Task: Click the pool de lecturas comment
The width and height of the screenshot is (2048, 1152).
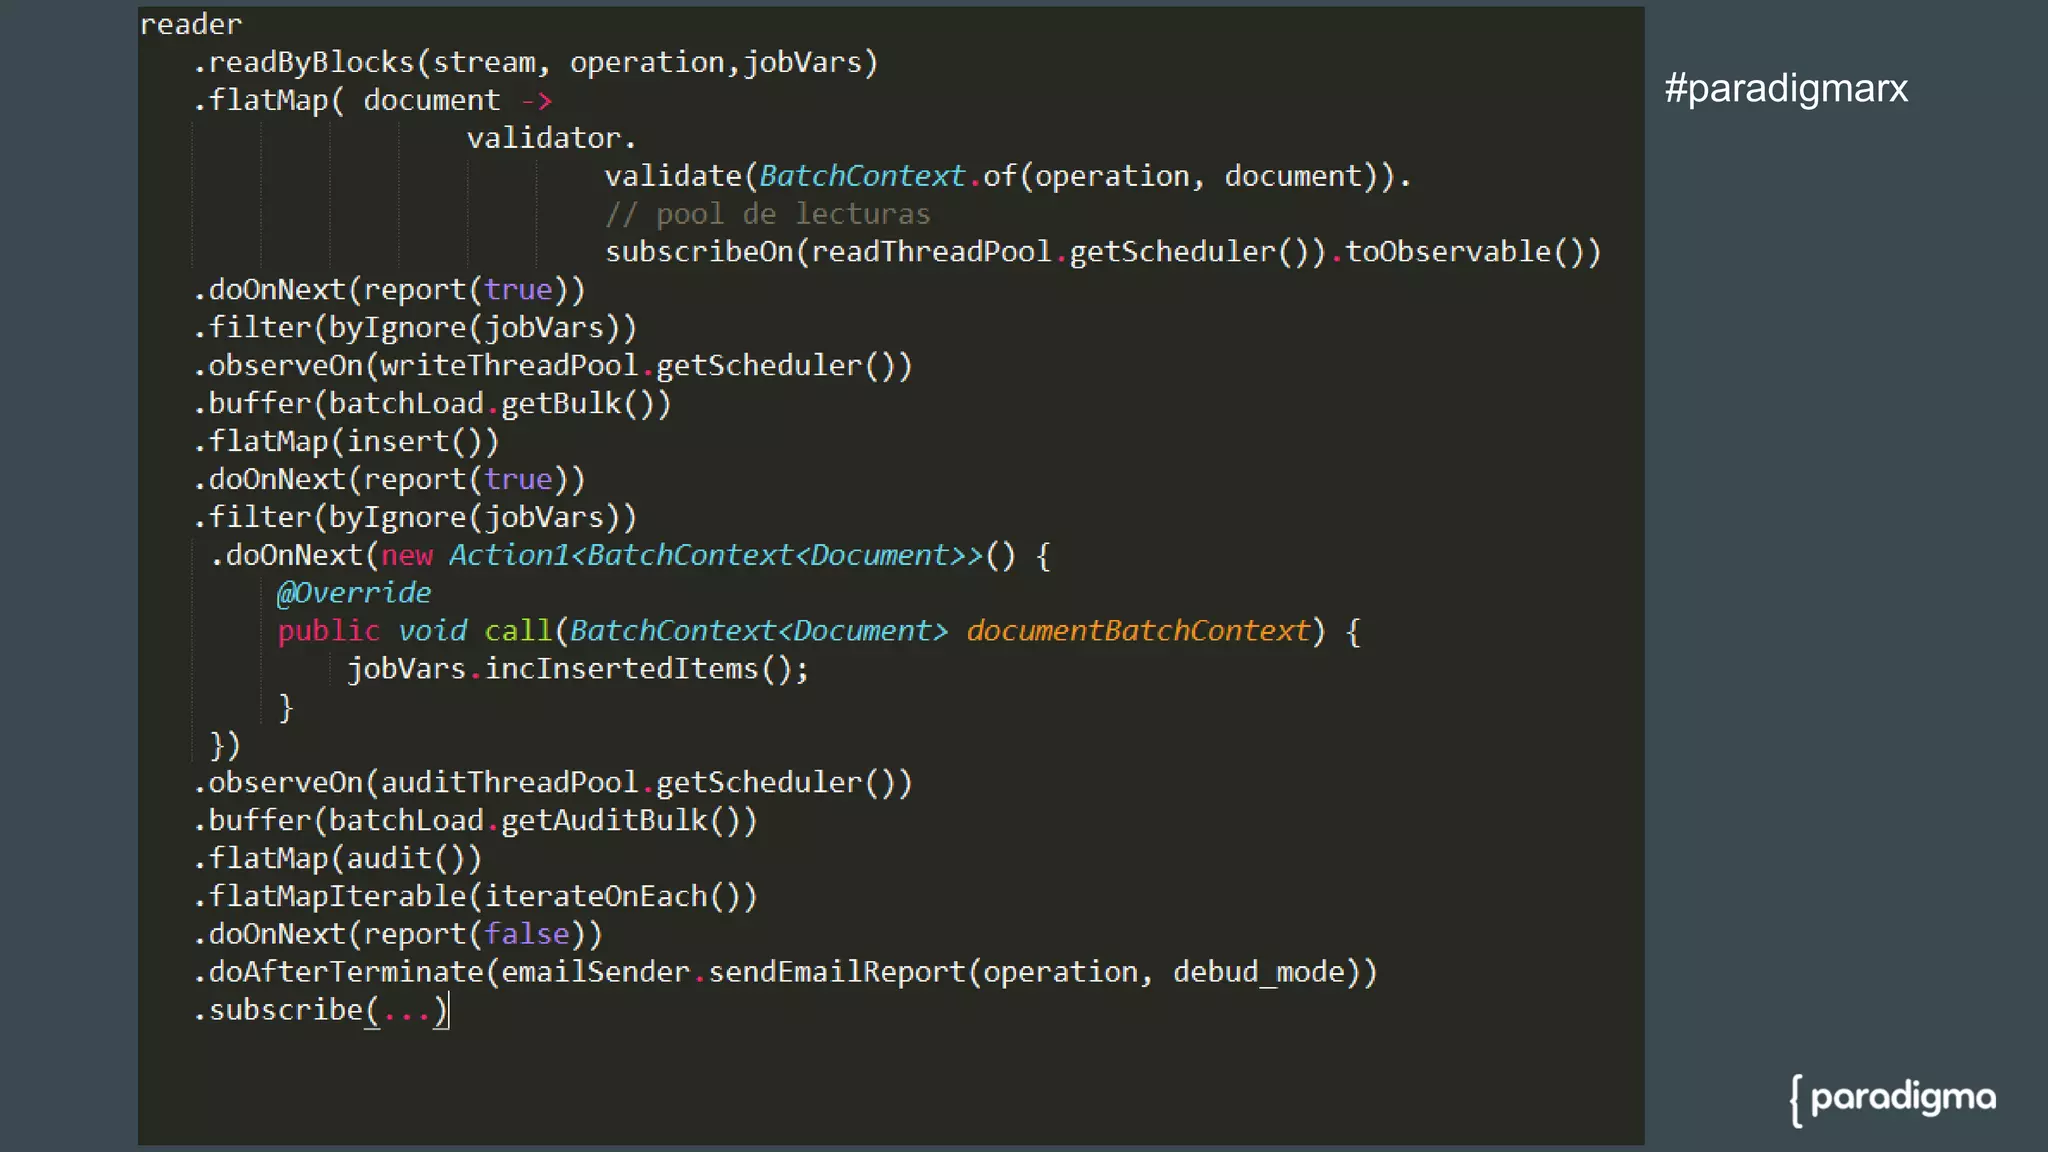Action: pos(768,214)
